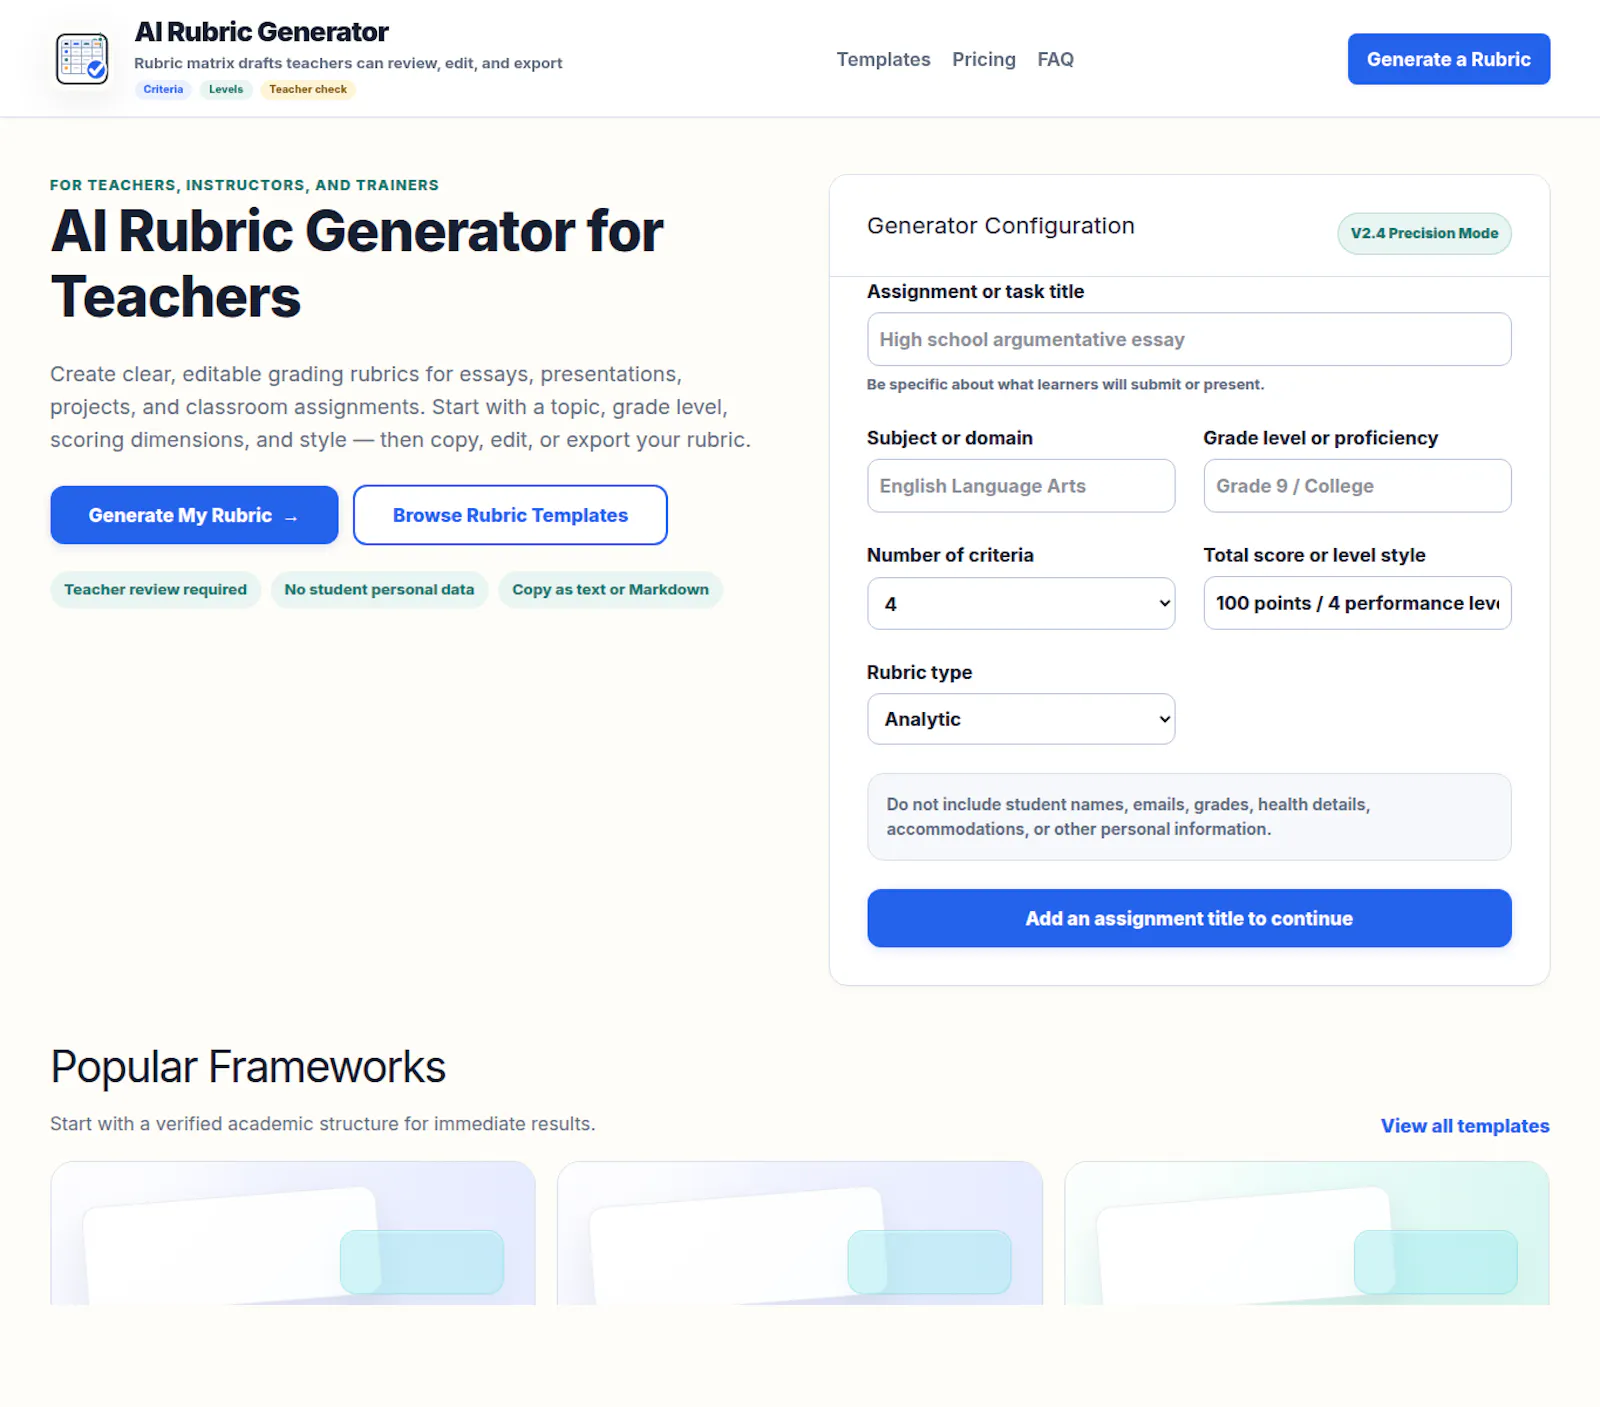
Task: Open the middle framework card thumbnail
Action: 800,1233
